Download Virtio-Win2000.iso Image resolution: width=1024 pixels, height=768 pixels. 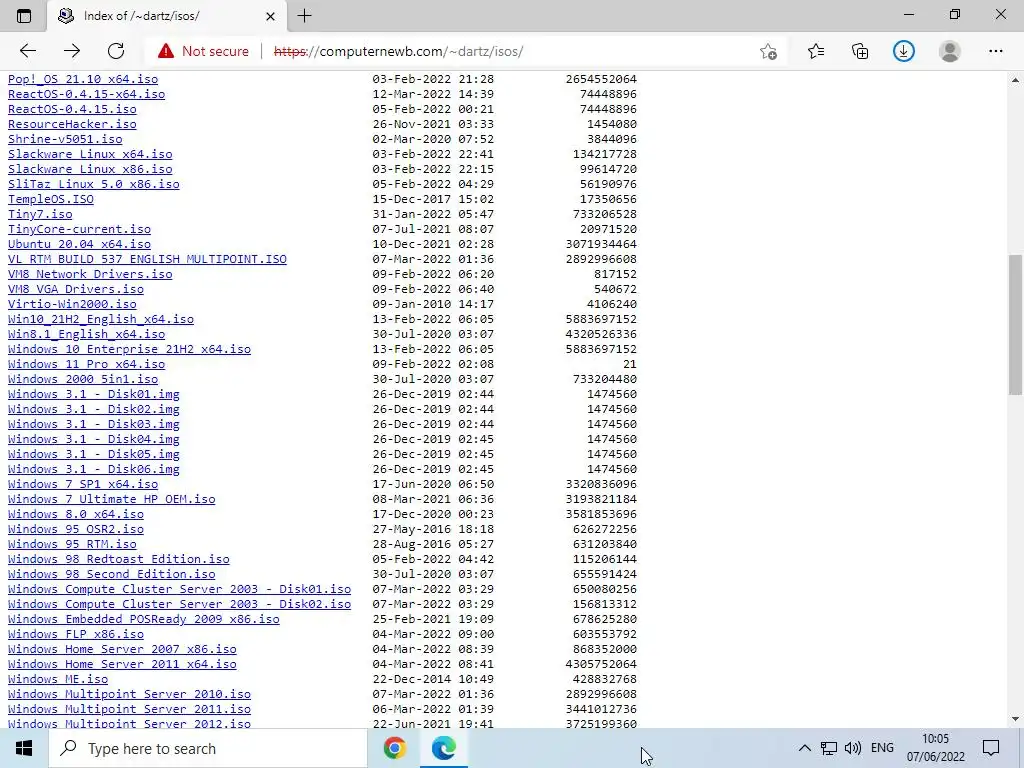click(x=72, y=304)
